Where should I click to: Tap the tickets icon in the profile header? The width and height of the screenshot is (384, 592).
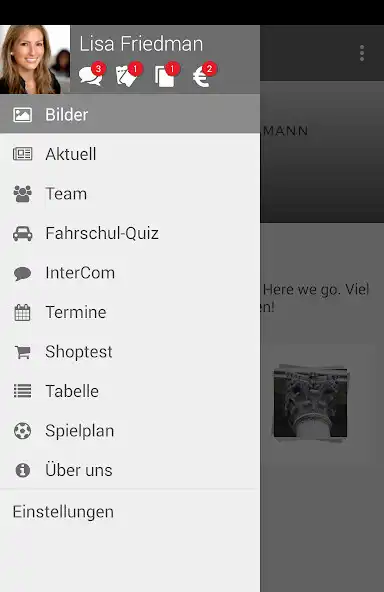click(128, 74)
